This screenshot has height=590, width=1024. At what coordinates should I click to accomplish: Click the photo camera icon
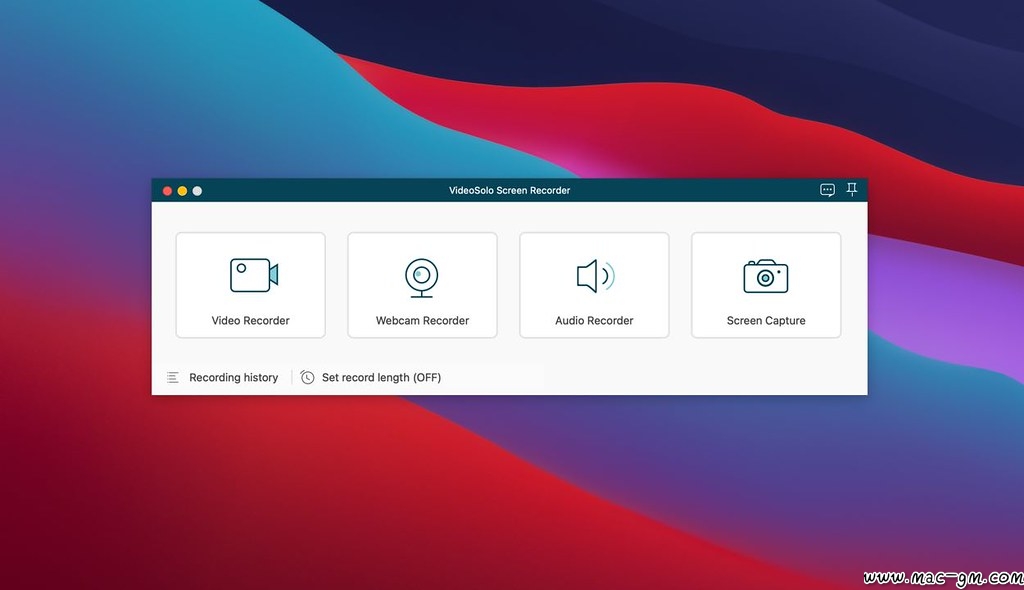tap(765, 276)
